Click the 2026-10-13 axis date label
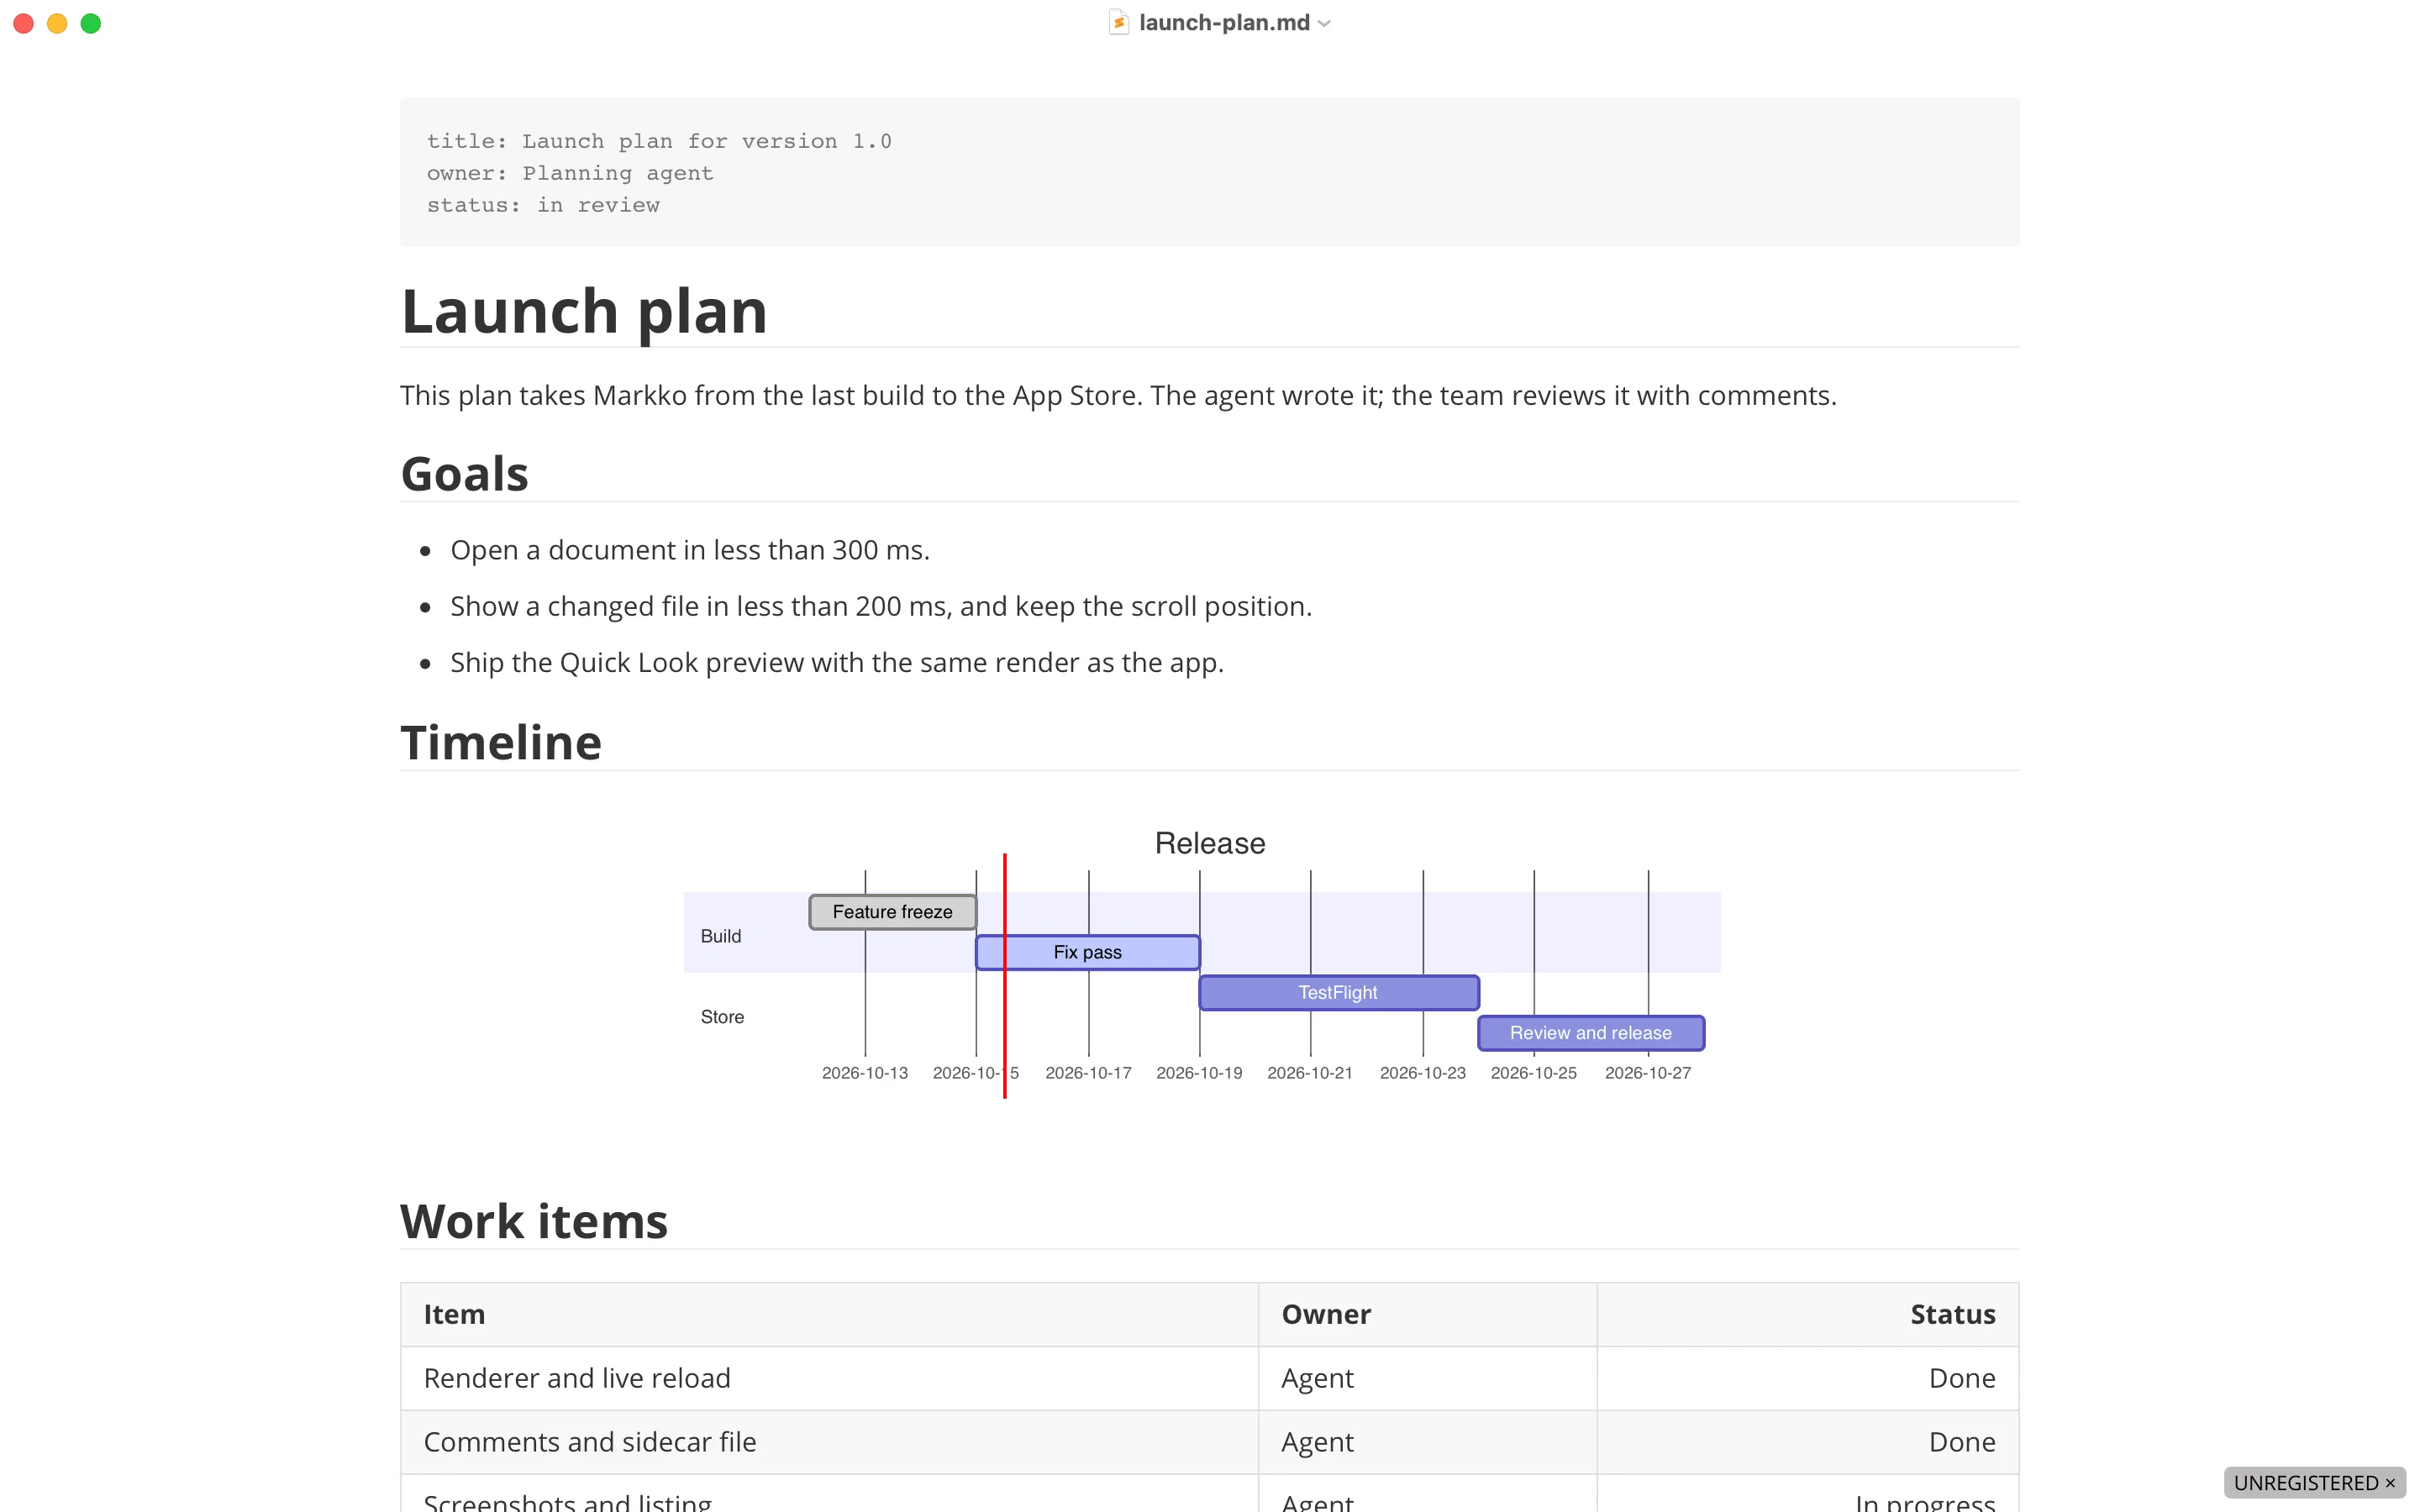Viewport: 2420px width, 1512px height. pos(865,1072)
